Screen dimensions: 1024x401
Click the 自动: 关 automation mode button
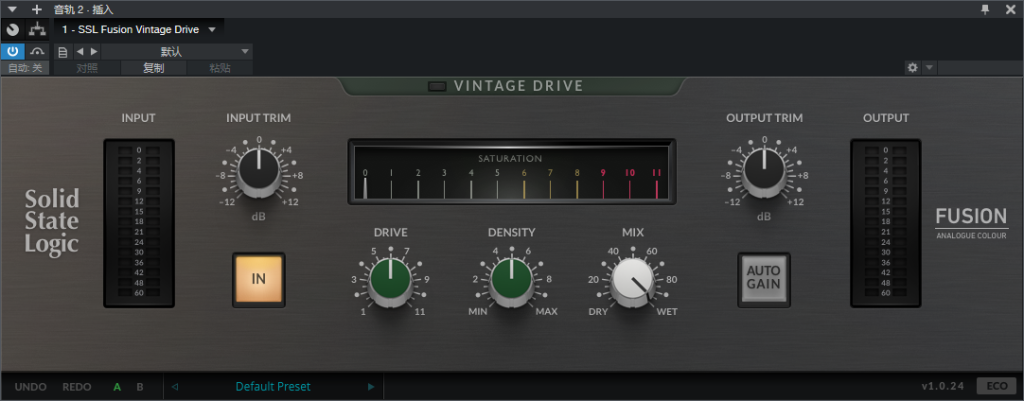25,68
